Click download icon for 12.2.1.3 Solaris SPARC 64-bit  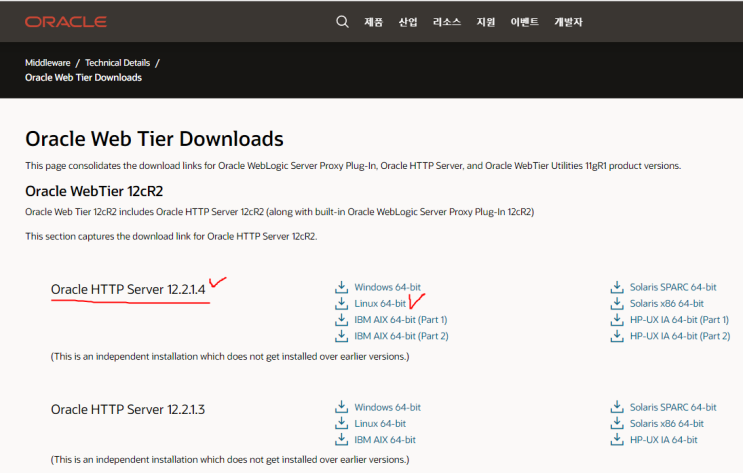click(x=617, y=407)
